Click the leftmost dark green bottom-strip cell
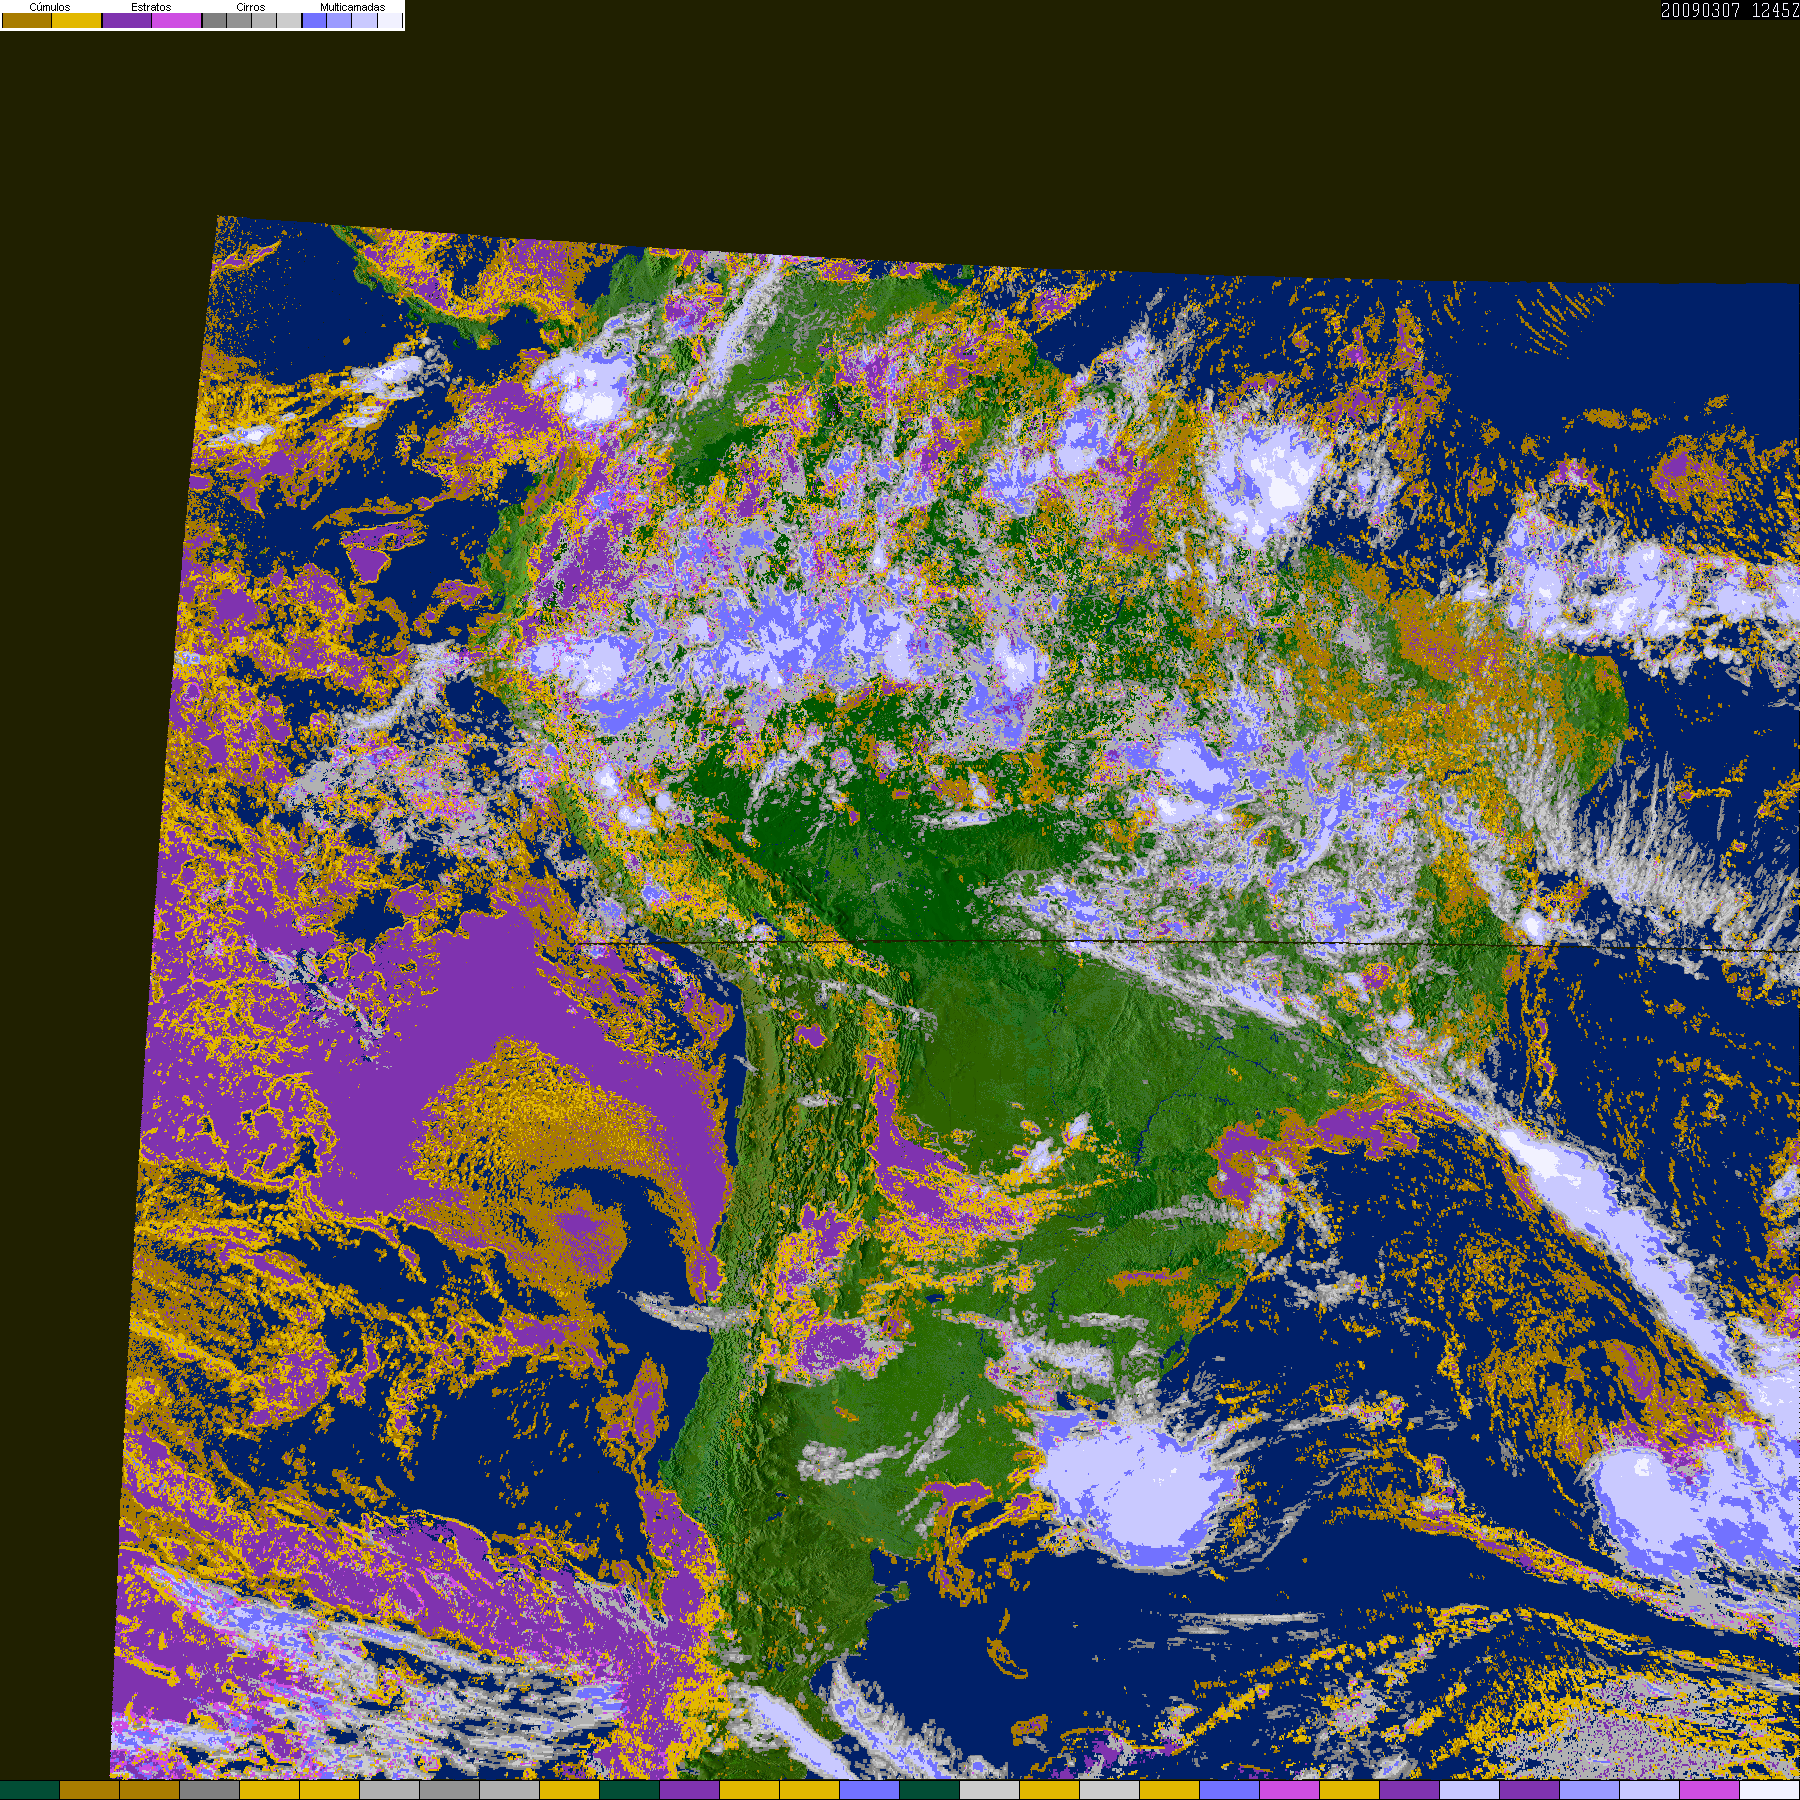Image resolution: width=1800 pixels, height=1800 pixels. pos(30,1790)
